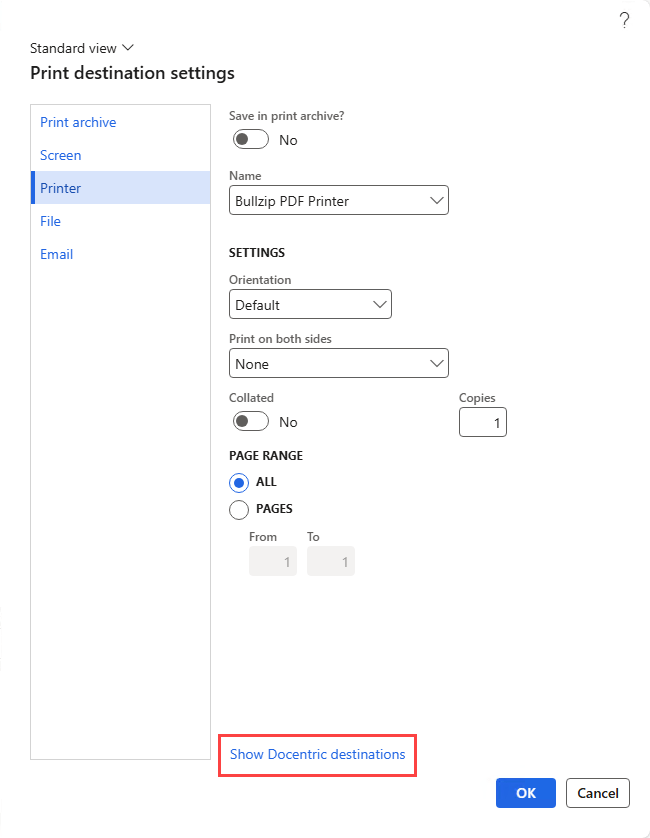Screen dimensions: 650x838
Task: Open Print on both sides dropdown
Action: 338,364
